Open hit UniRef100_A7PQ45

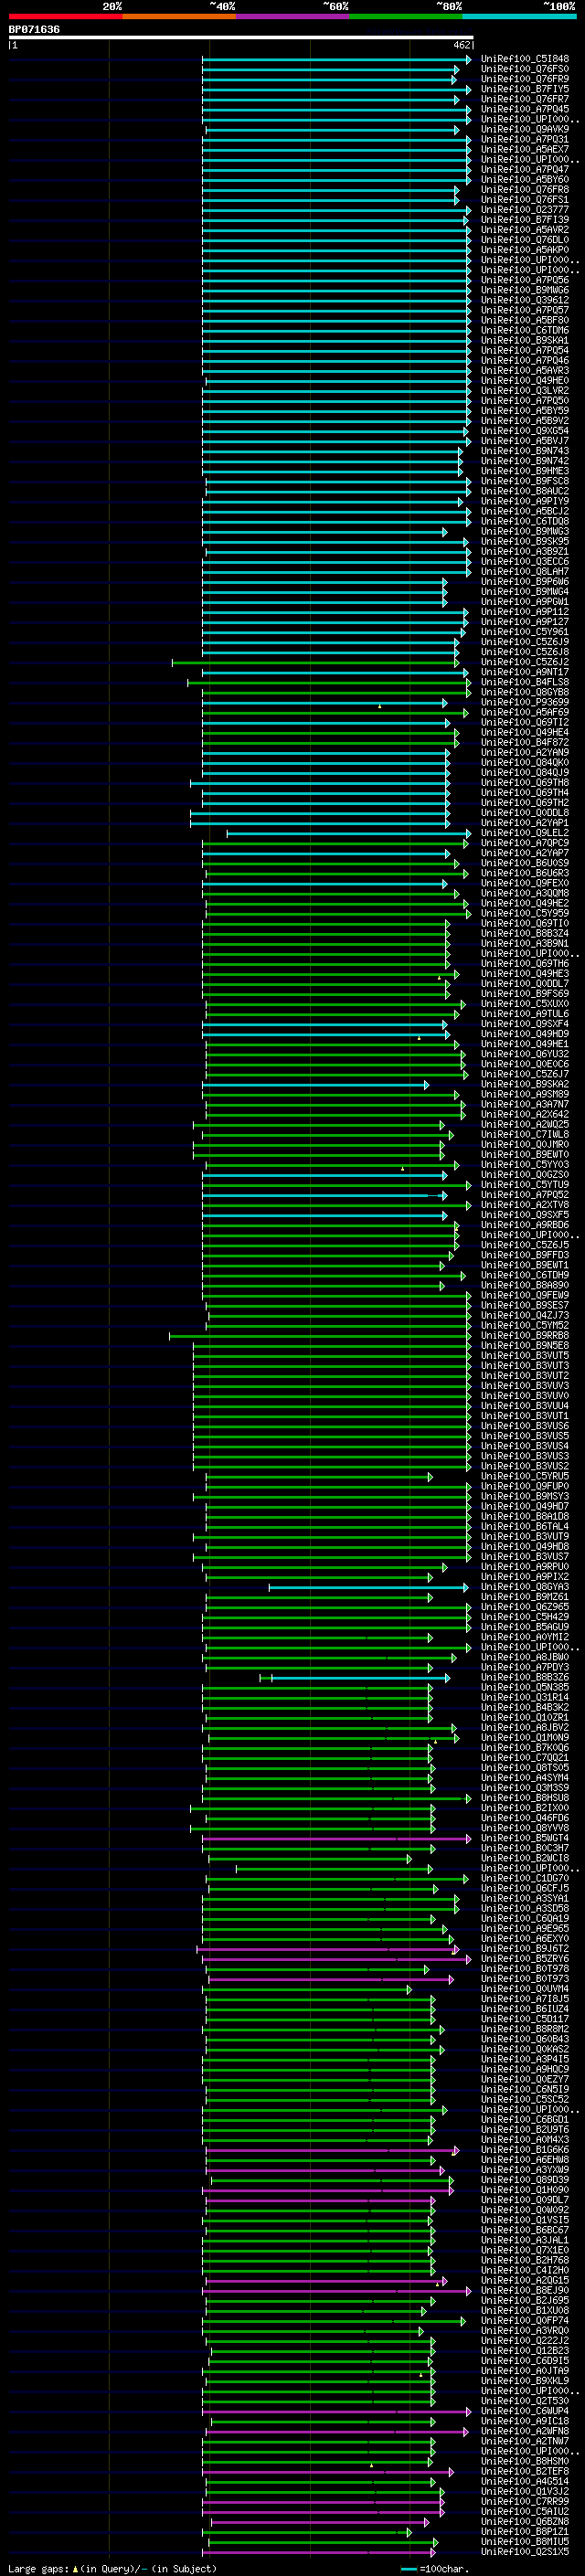click(525, 109)
